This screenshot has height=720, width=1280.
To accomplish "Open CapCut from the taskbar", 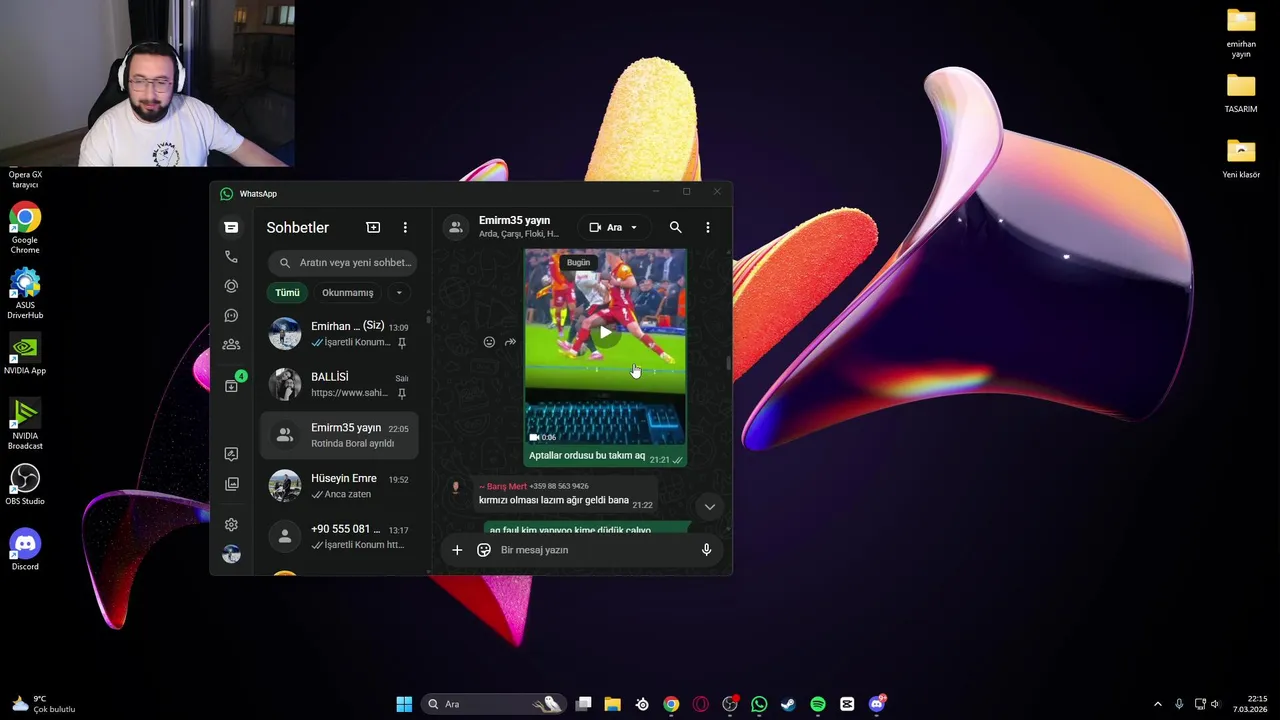I will pos(847,704).
